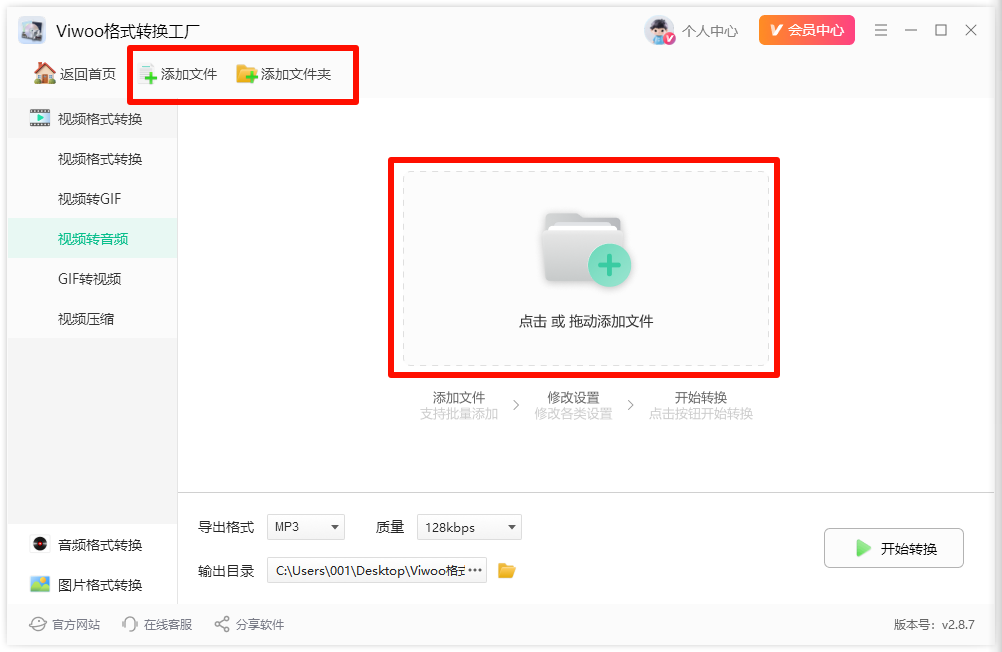The image size is (1002, 652).
Task: Click the 导出格式 label
Action: [x=226, y=527]
